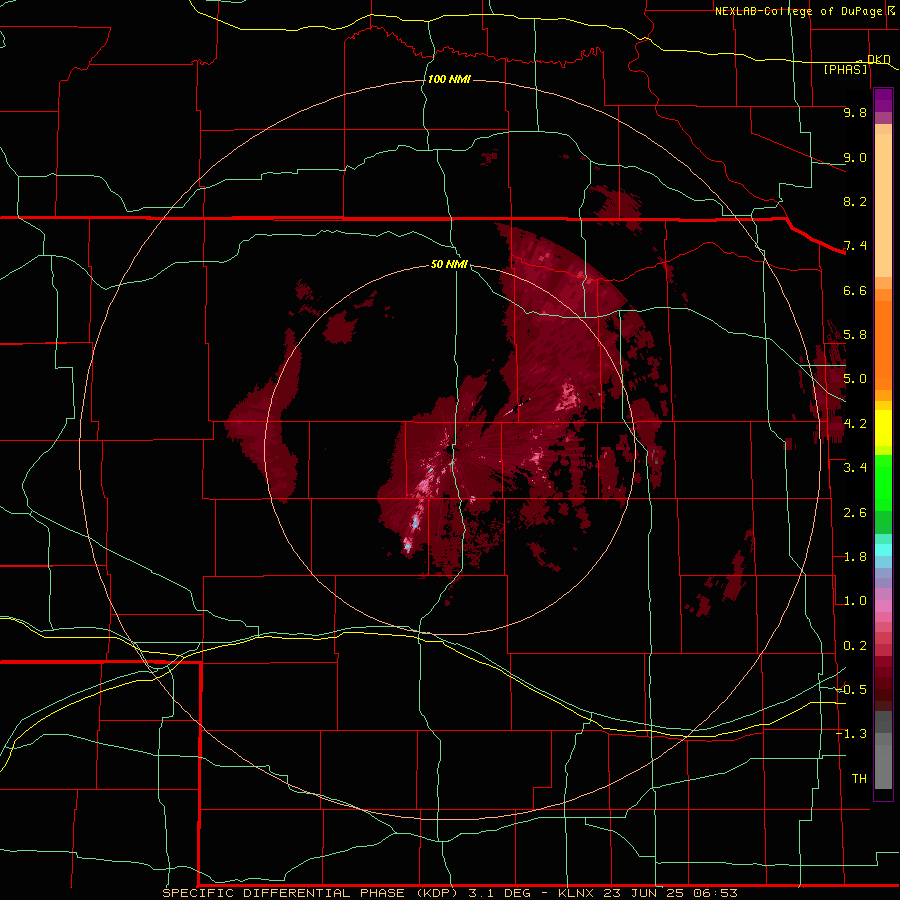Click the 100 NMI range ring label
The width and height of the screenshot is (900, 900).
point(449,79)
